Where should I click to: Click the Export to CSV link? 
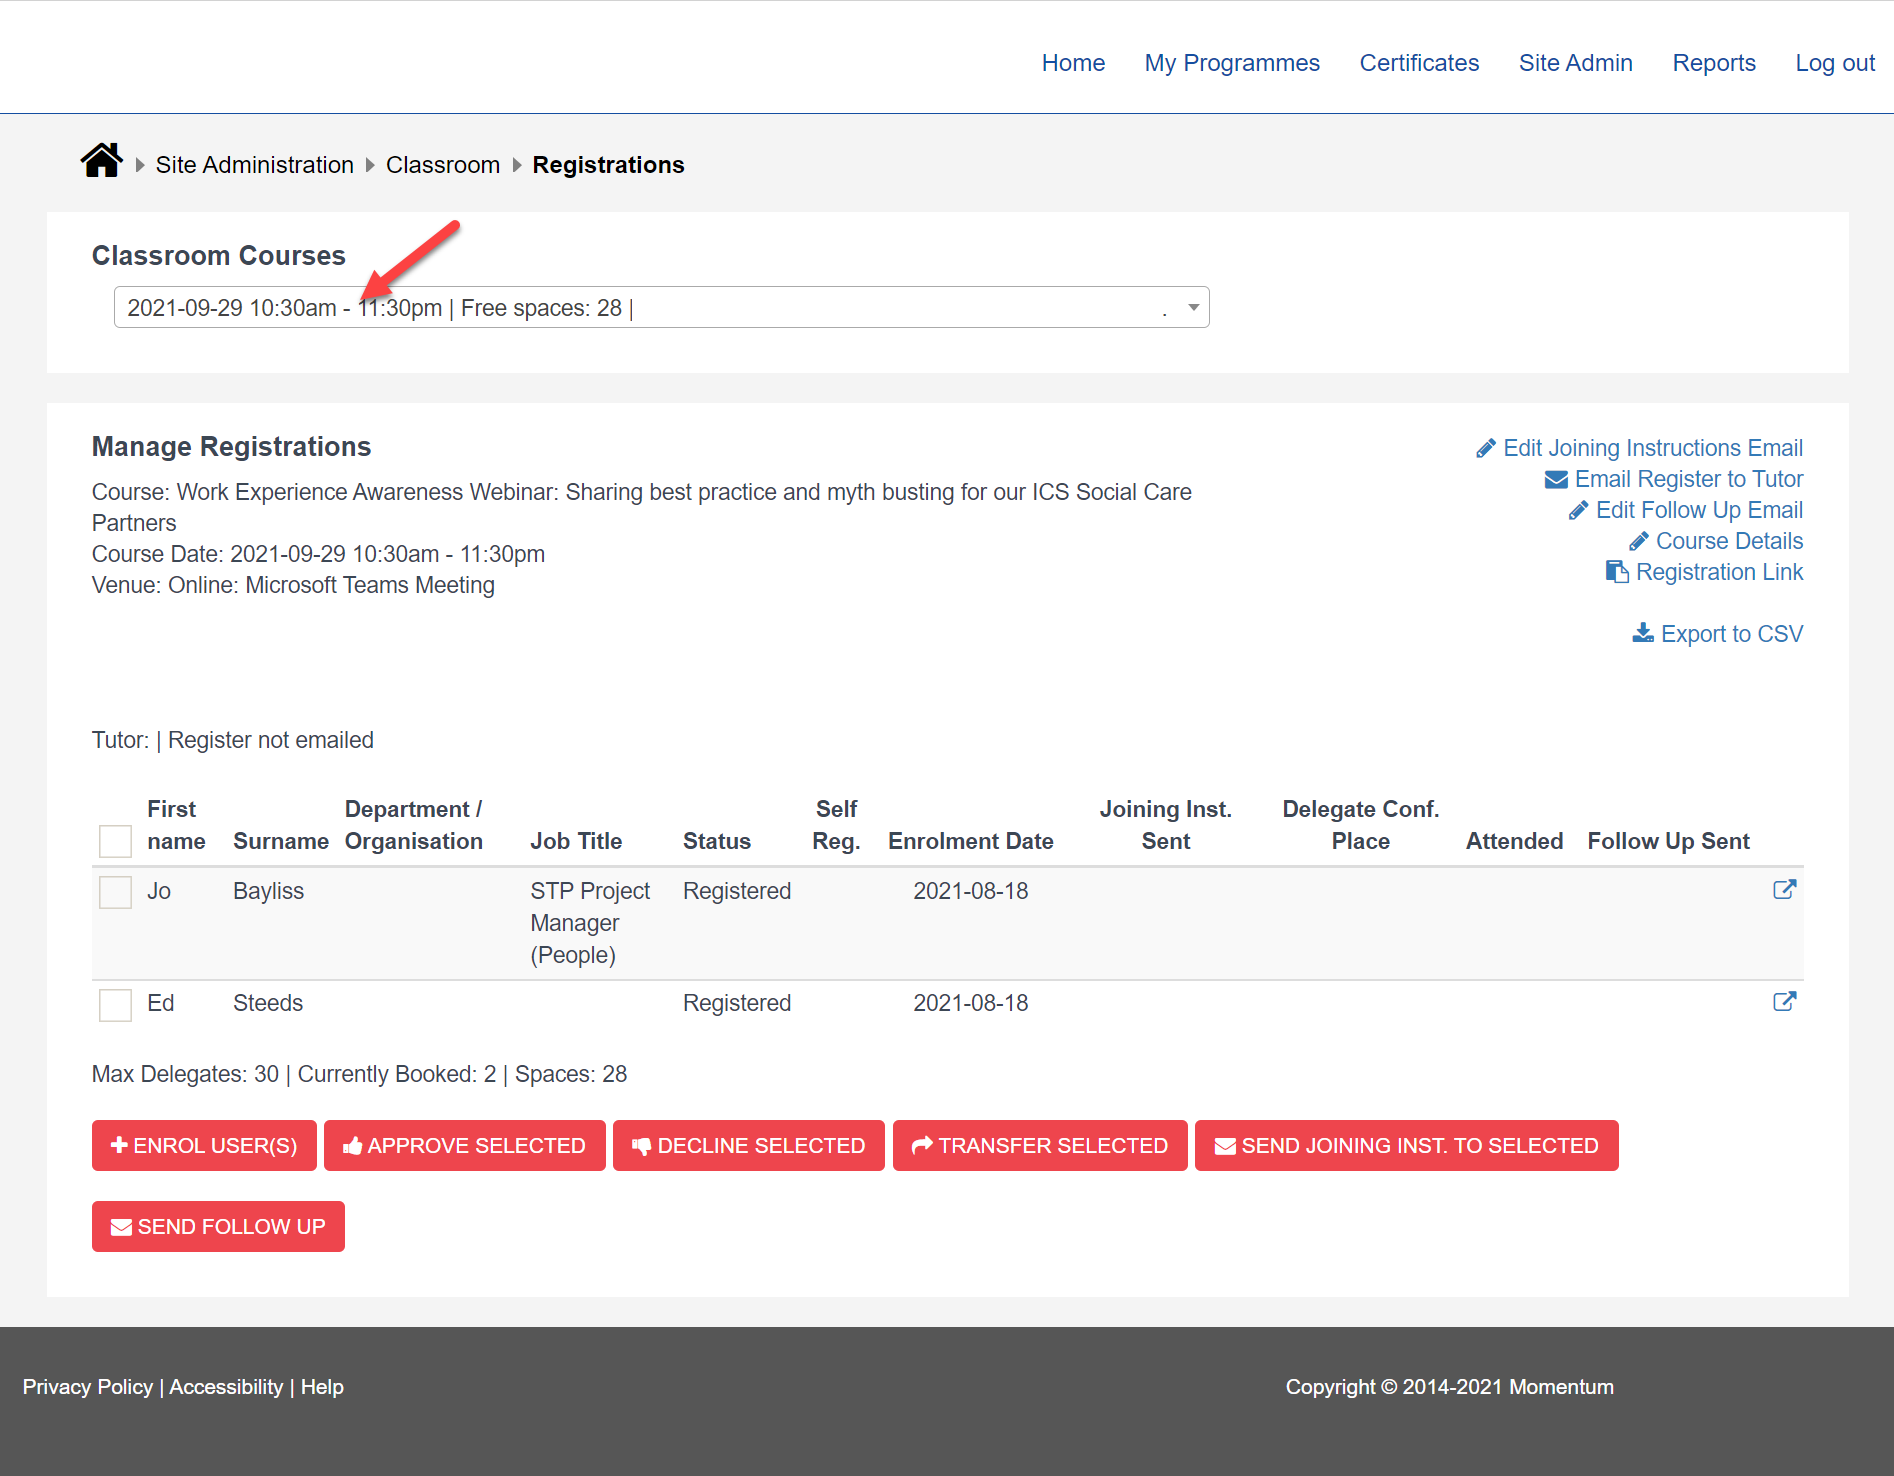tap(1732, 634)
